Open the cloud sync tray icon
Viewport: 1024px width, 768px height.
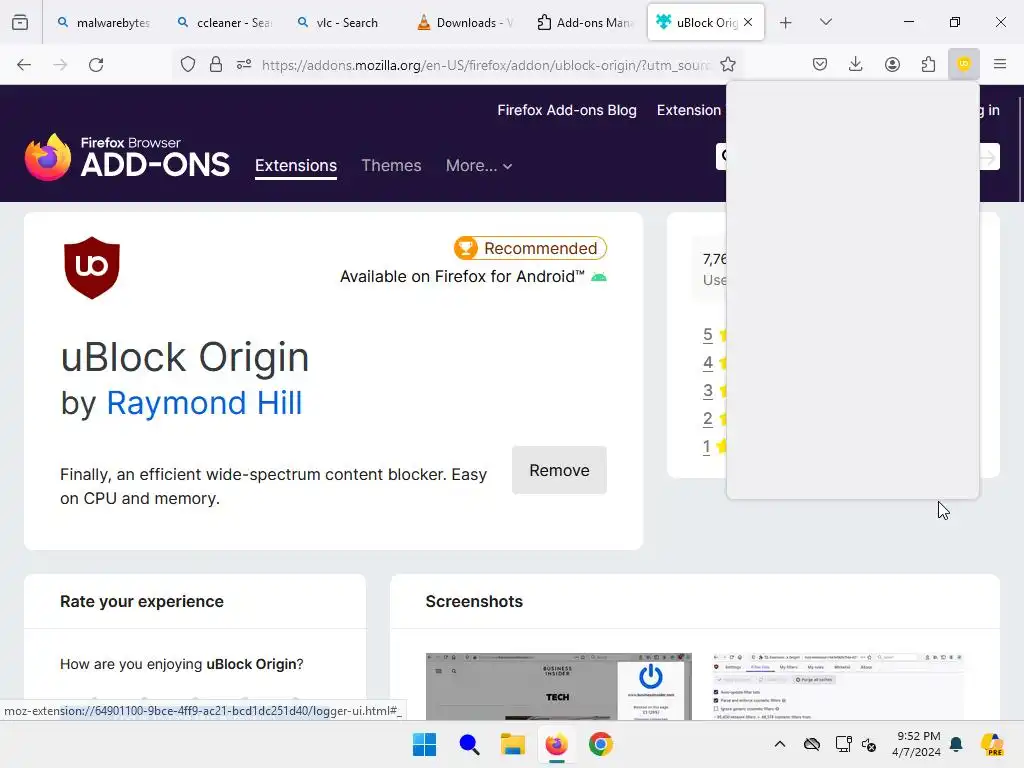(x=812, y=744)
